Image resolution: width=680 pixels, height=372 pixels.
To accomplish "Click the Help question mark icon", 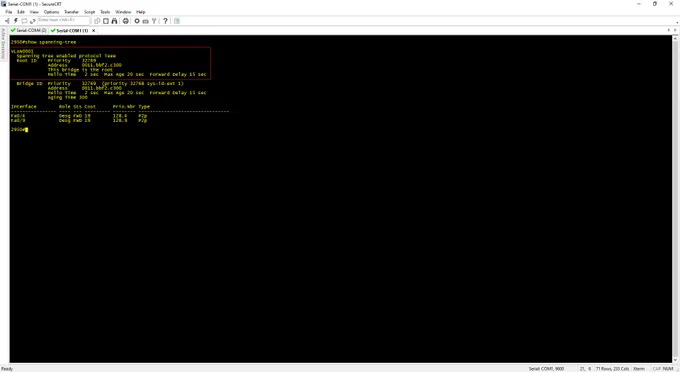I will [165, 21].
